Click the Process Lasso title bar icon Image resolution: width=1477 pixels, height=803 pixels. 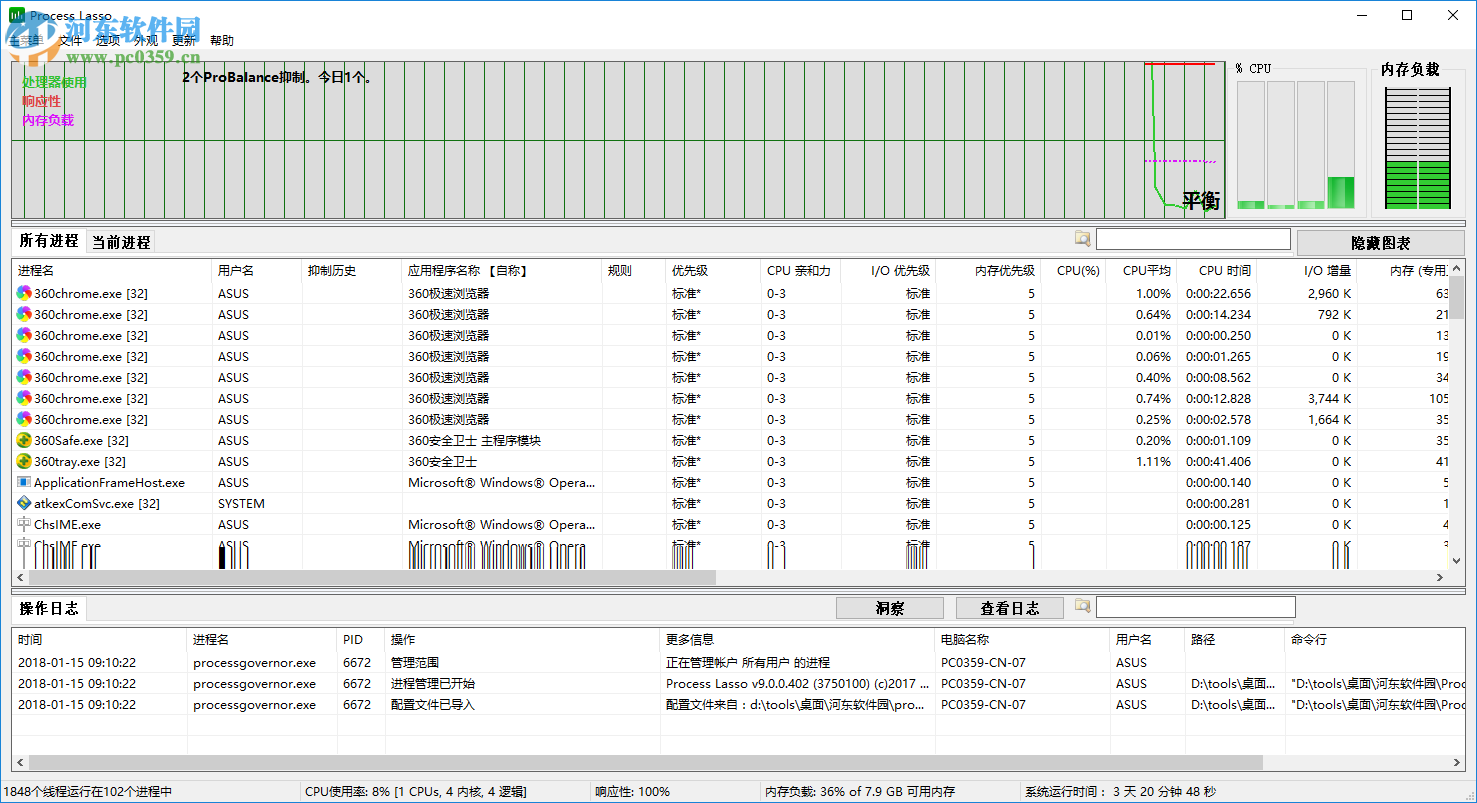tap(16, 15)
